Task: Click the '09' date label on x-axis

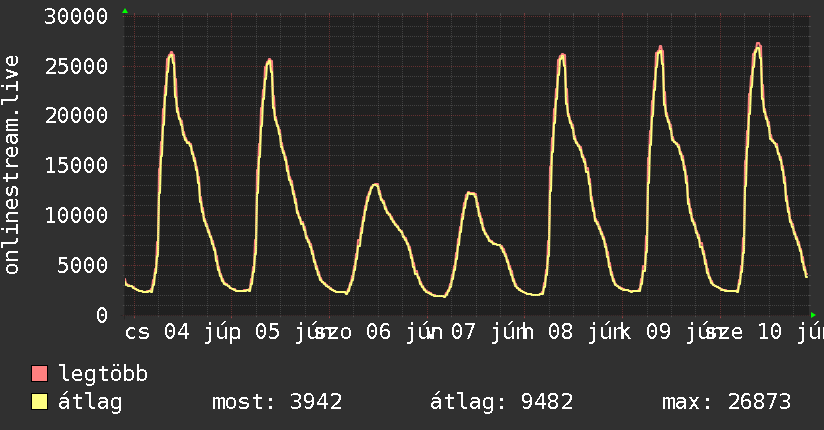Action: click(658, 332)
